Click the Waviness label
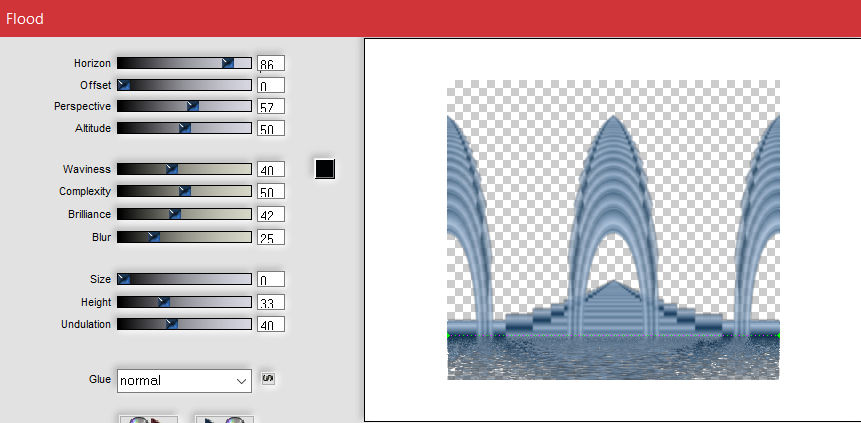 tap(87, 169)
